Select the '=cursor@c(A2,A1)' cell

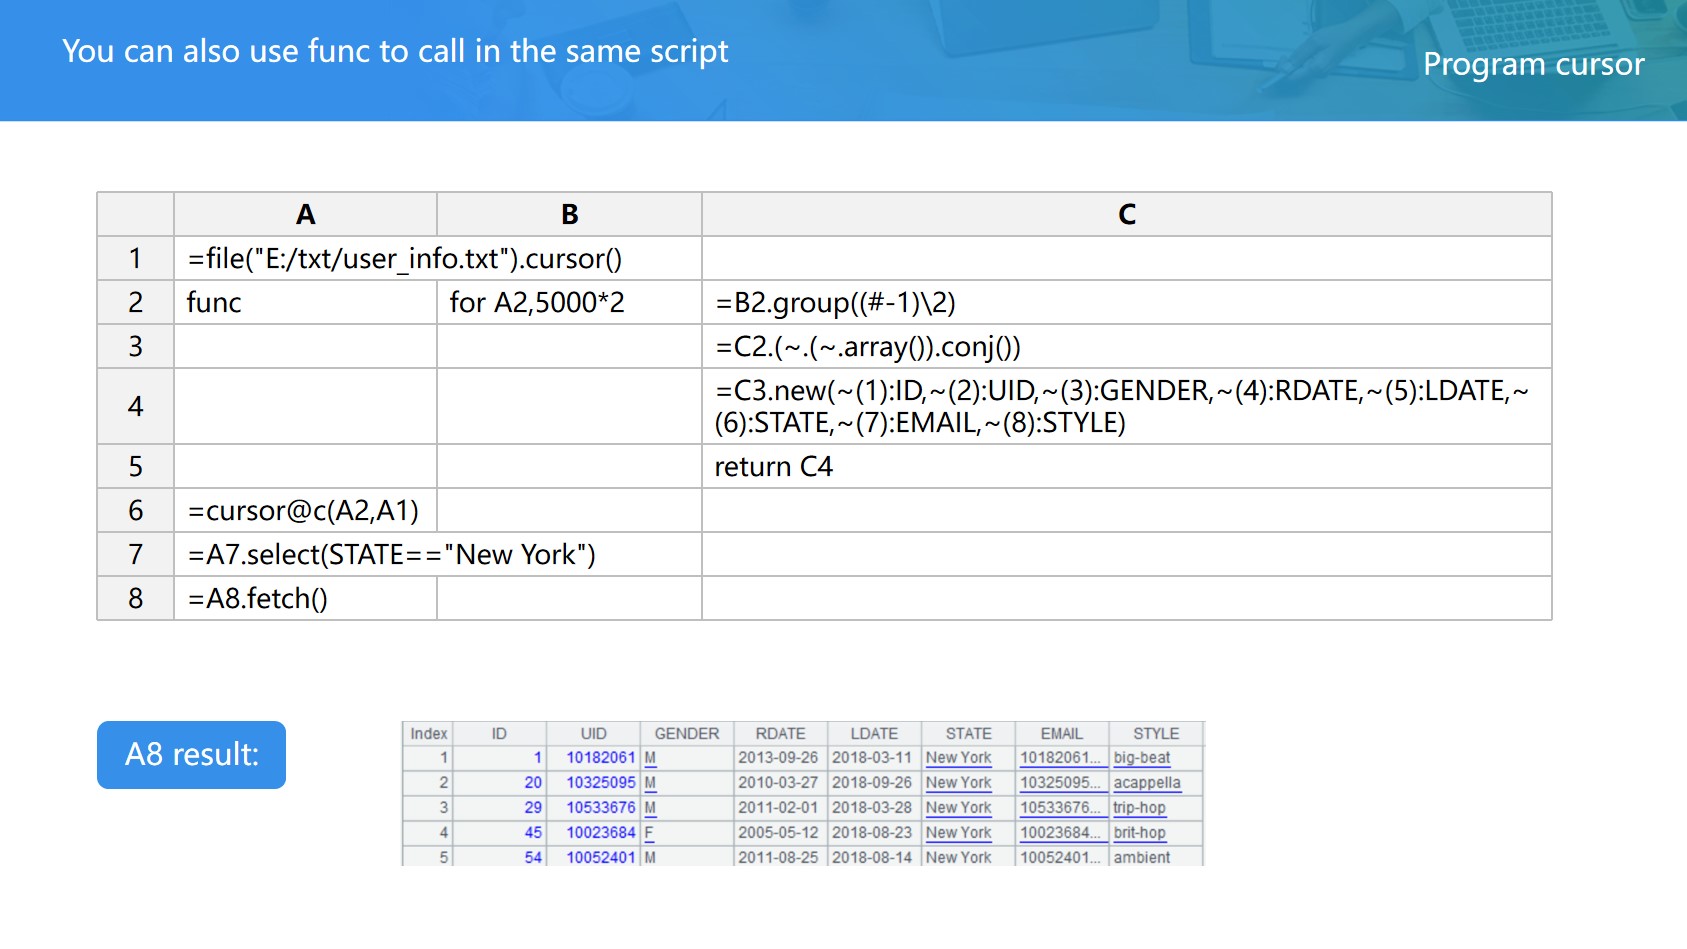[x=304, y=511]
